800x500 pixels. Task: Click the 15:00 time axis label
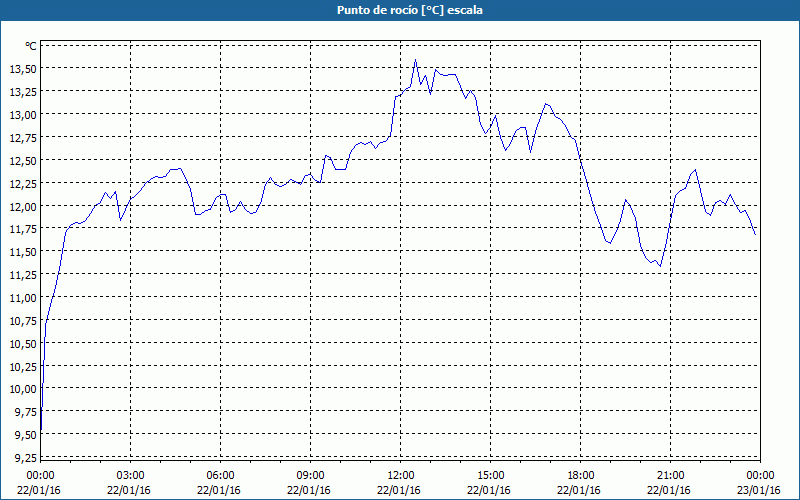[490, 476]
